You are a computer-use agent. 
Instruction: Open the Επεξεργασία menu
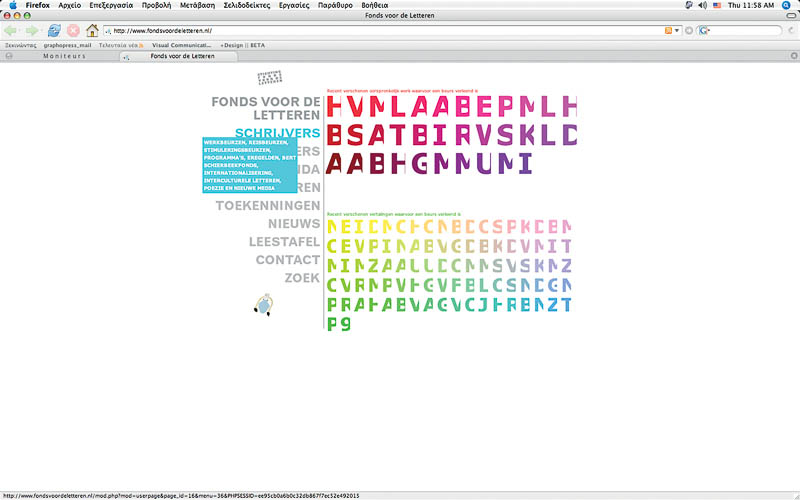click(111, 5)
